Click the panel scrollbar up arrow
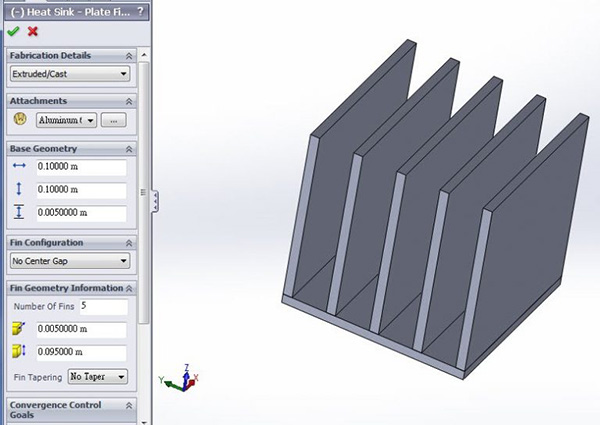Viewport: 600px width, 425px height. (144, 55)
